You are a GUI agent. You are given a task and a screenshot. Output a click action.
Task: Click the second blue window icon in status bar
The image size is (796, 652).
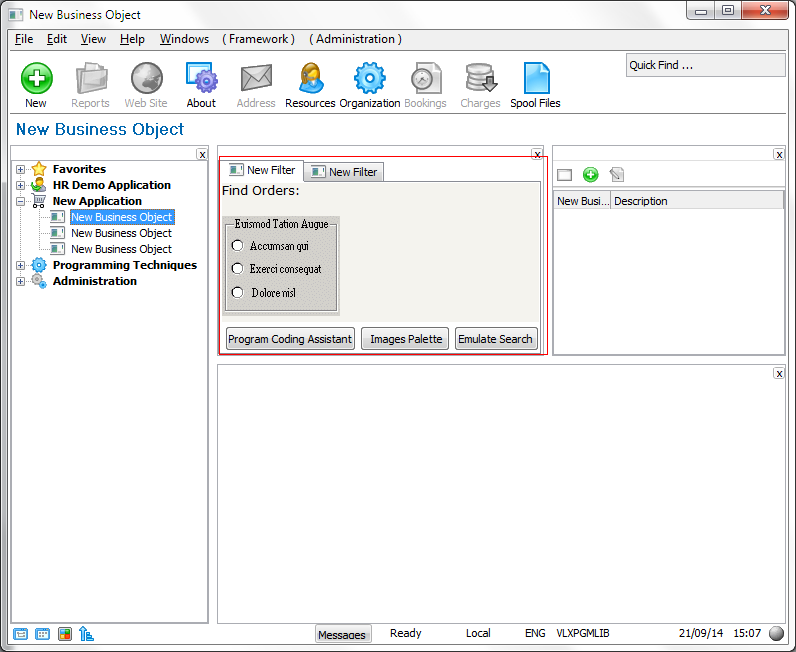pyautogui.click(x=43, y=634)
